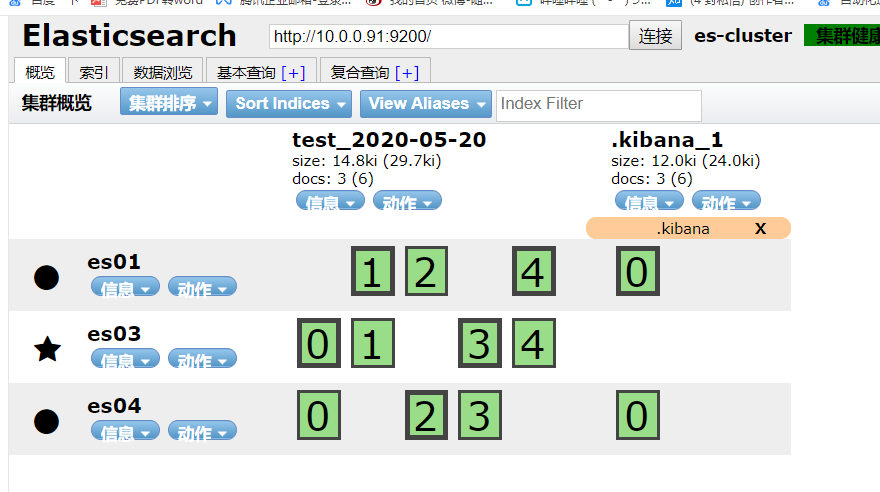Open 动作 dropdown for node es04
This screenshot has width=880, height=492.
pyautogui.click(x=202, y=431)
